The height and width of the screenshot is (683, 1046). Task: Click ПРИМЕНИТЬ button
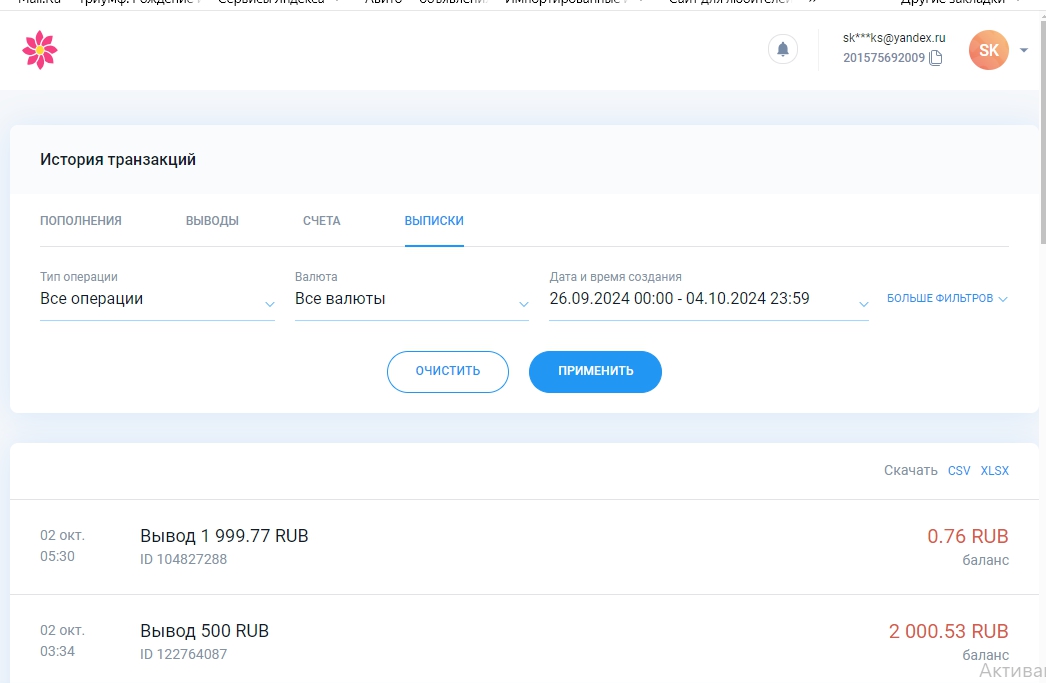point(595,372)
